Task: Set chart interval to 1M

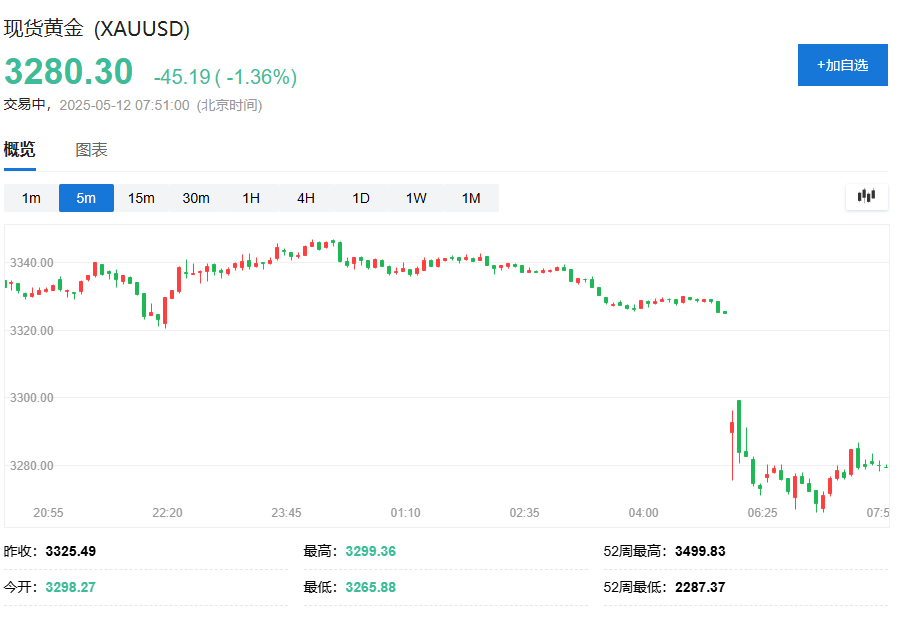Action: (x=471, y=198)
